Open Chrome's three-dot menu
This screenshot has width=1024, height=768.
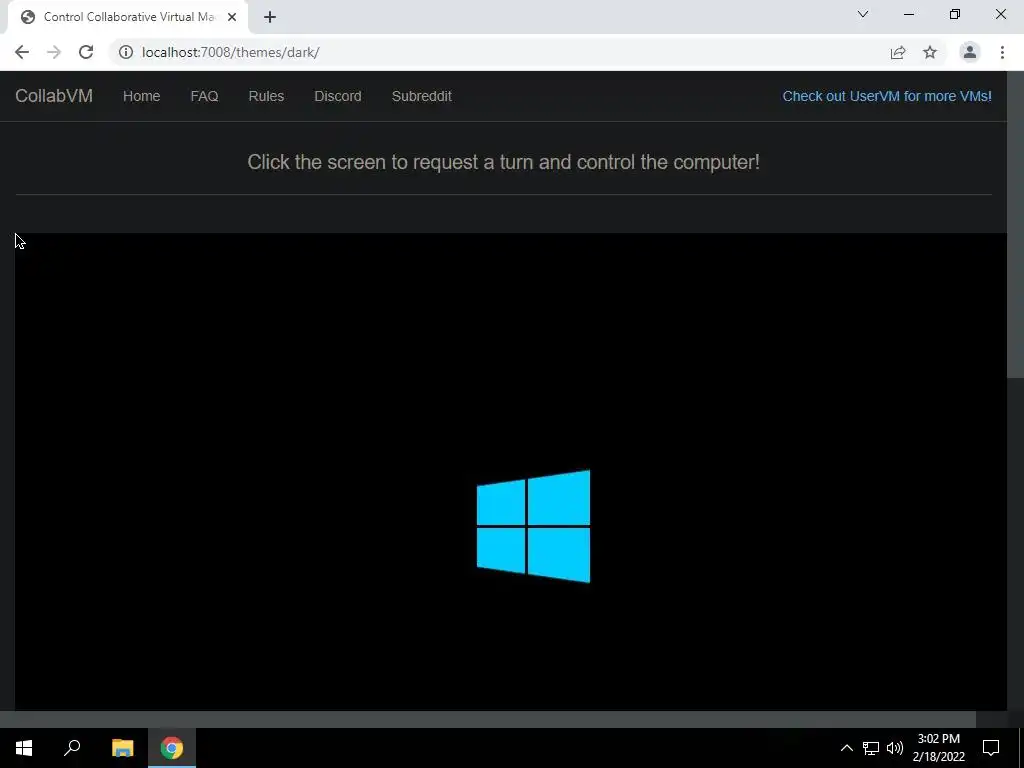point(1002,52)
